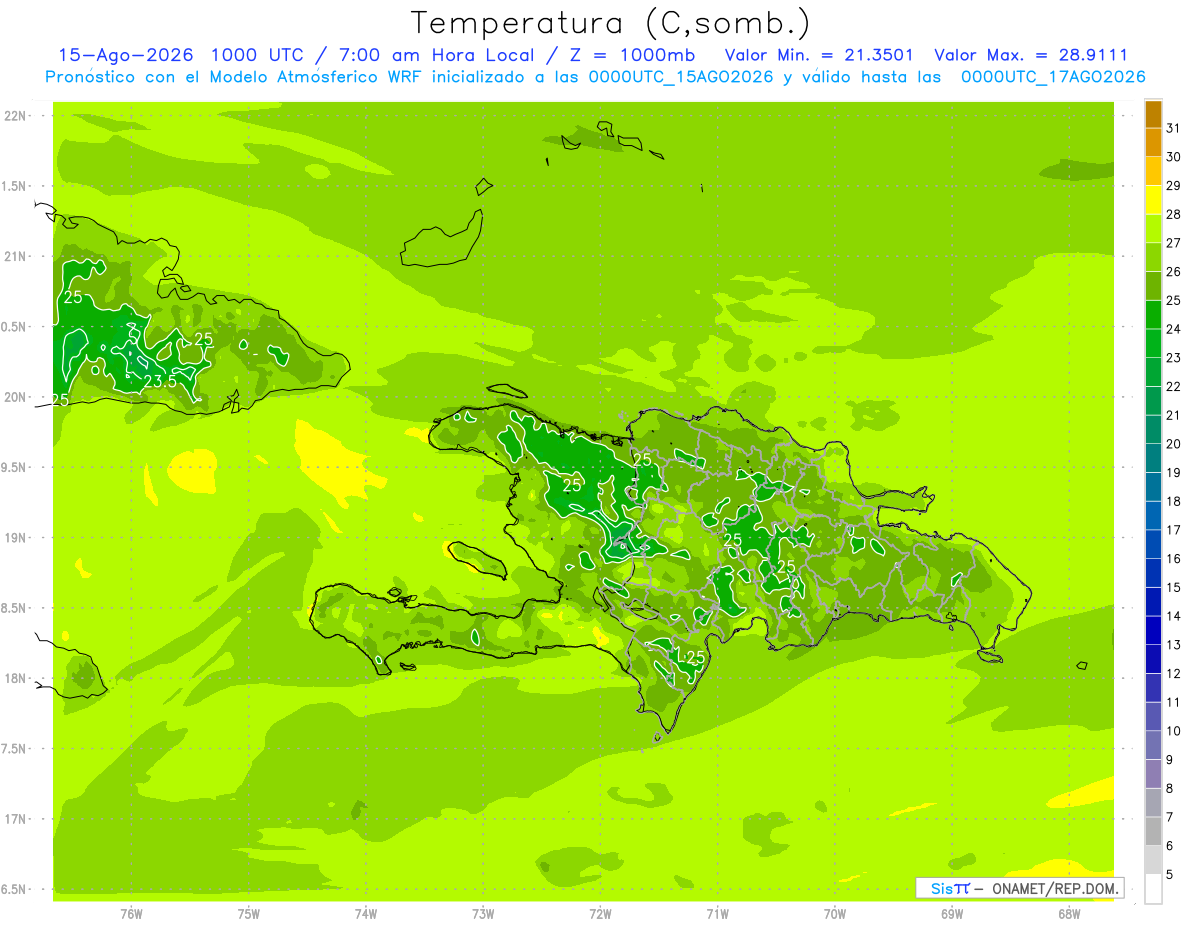
Task: Click the color scale segment between 30 and 31
Action: 1153,142
